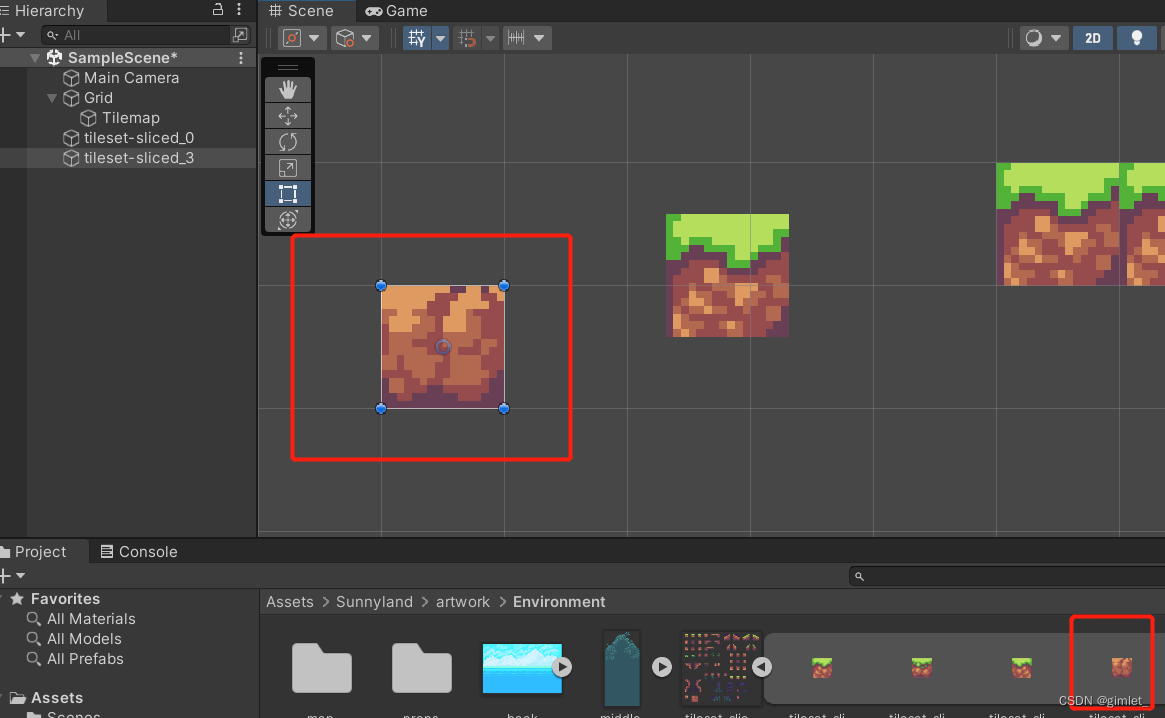
Task: Open the snap increment settings dropdown
Action: point(539,38)
